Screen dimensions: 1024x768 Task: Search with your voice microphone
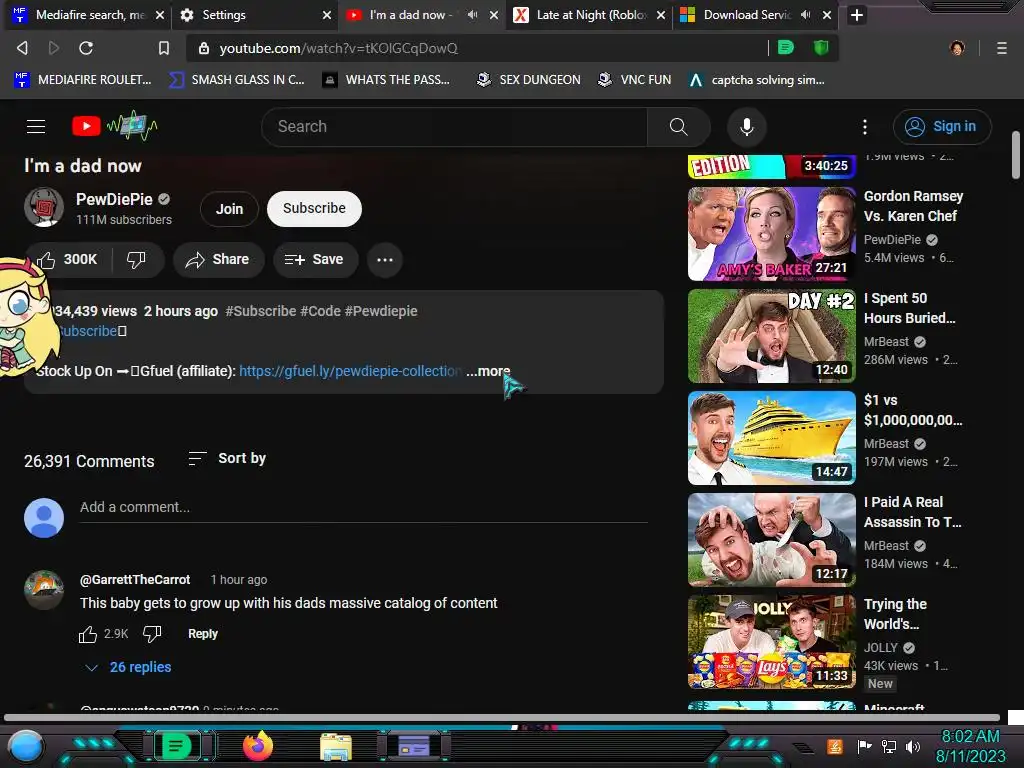point(746,127)
